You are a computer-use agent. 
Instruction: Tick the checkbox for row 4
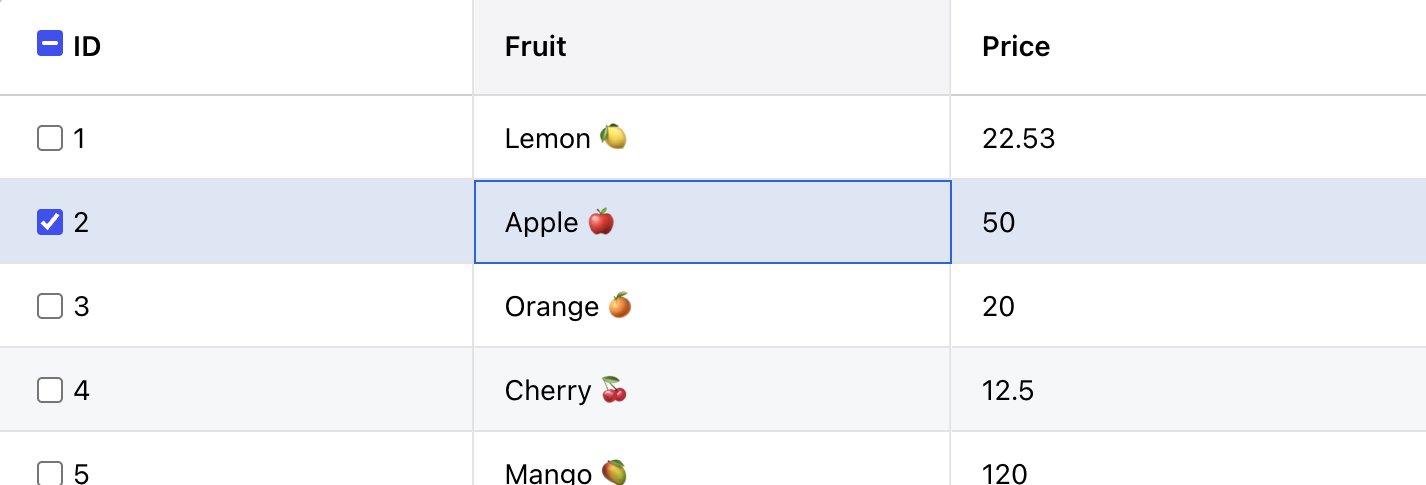point(50,390)
